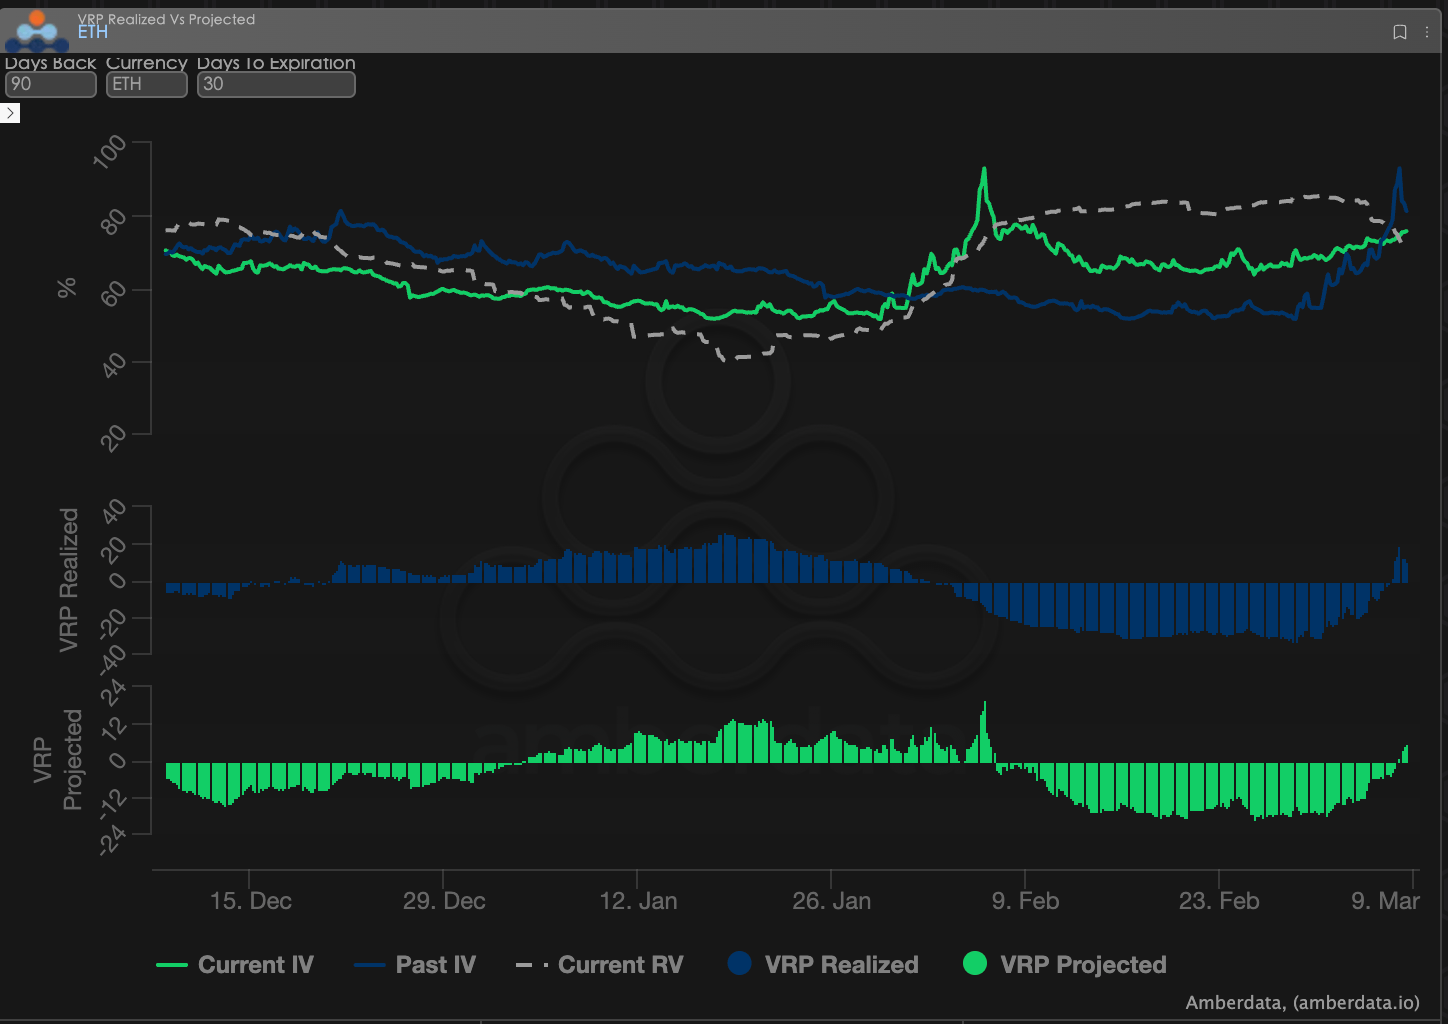Image resolution: width=1448 pixels, height=1024 pixels.
Task: Click the Days Back input showing 90
Action: coord(50,84)
